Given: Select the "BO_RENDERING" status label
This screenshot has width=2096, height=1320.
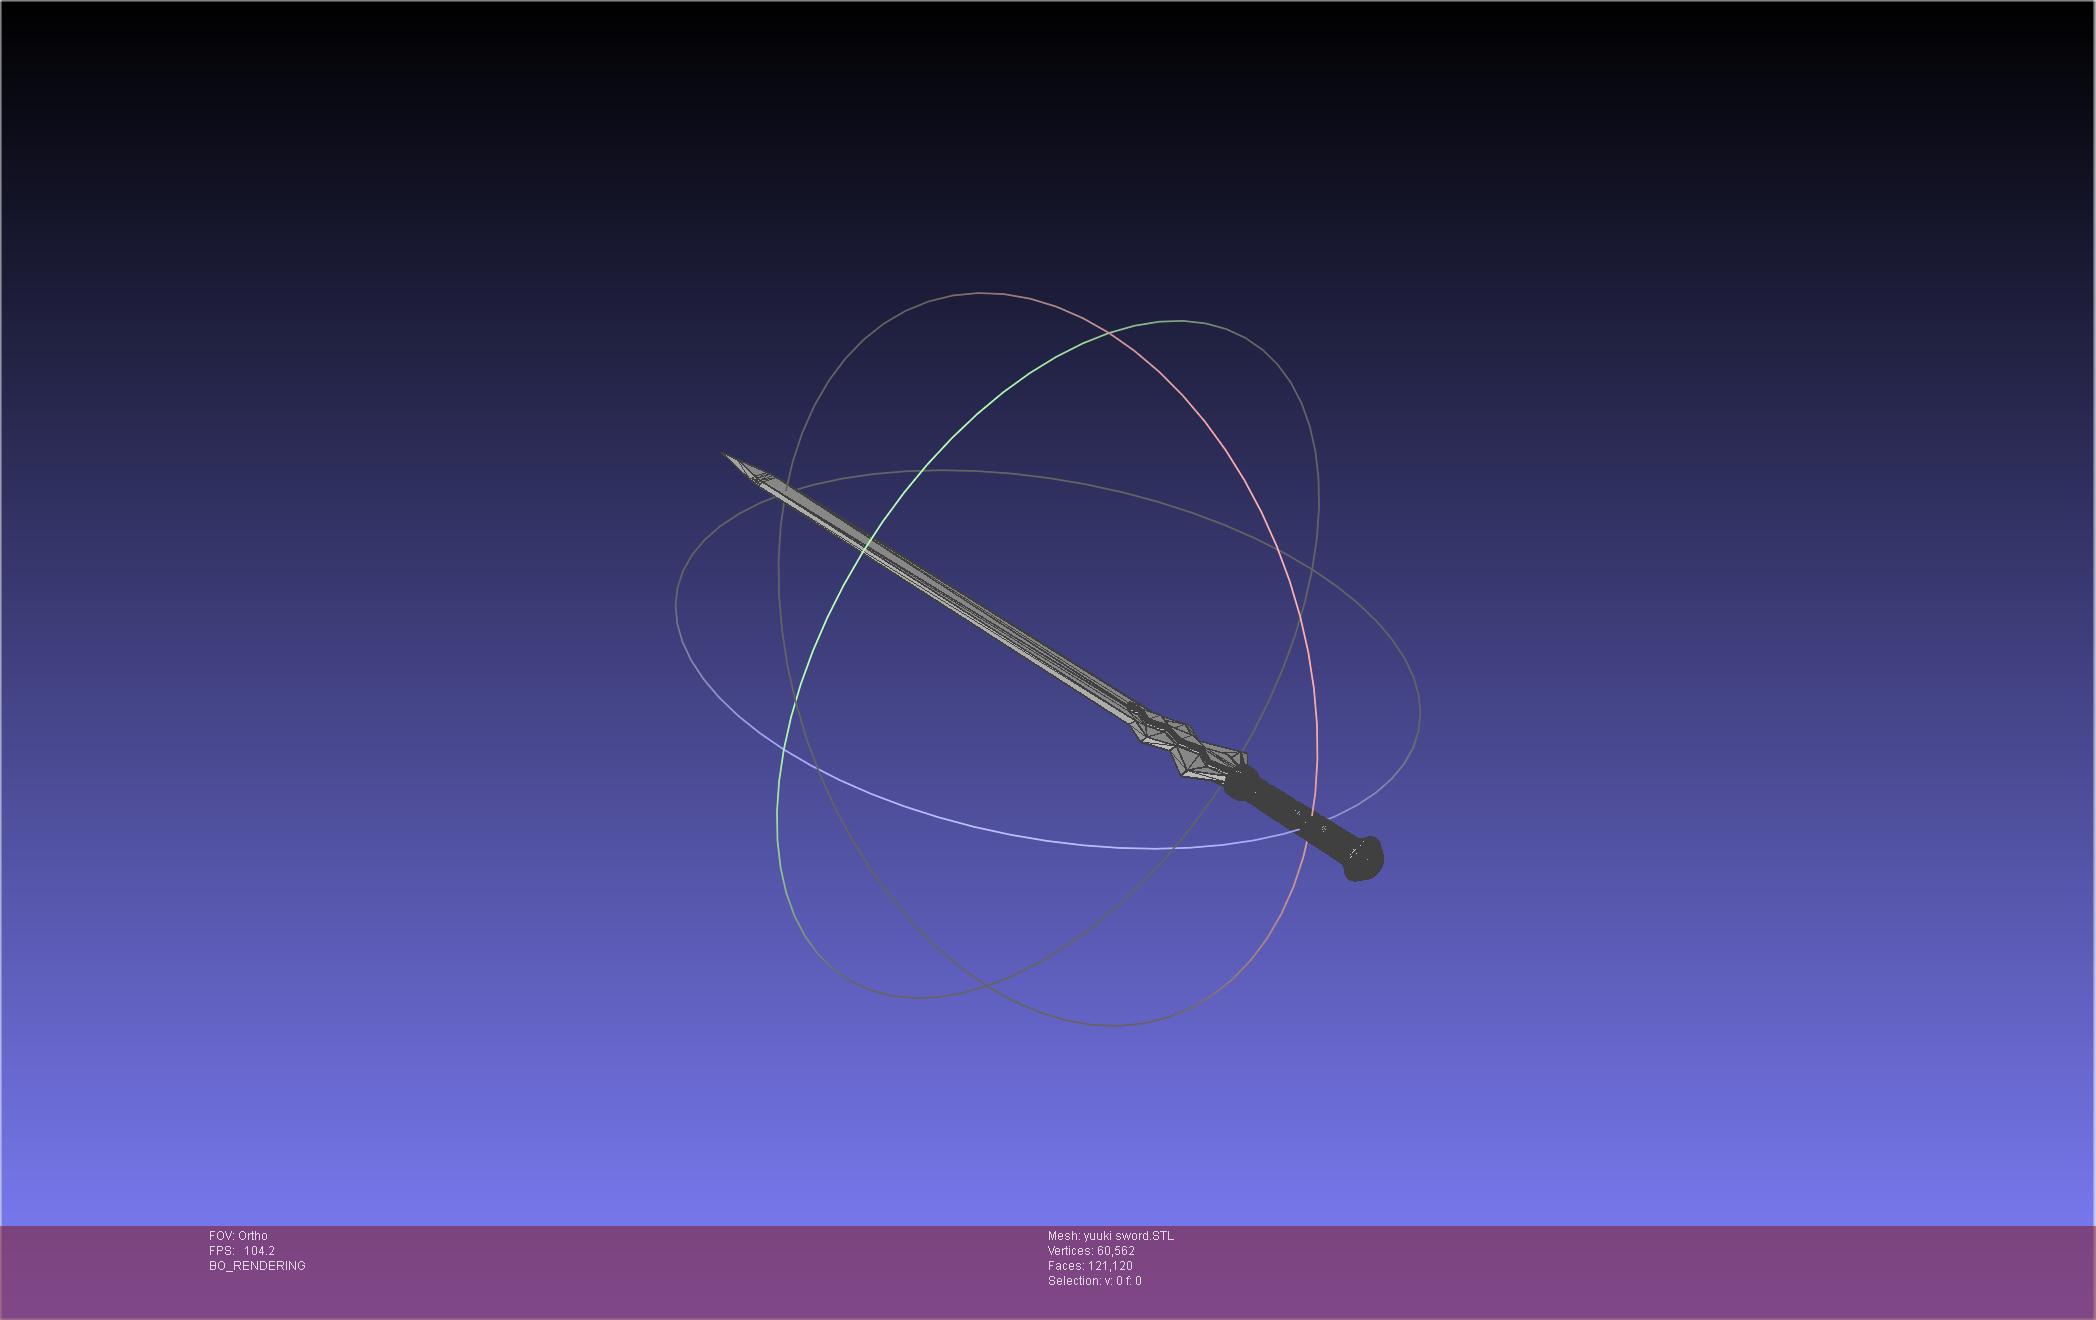Looking at the screenshot, I should 257,1266.
